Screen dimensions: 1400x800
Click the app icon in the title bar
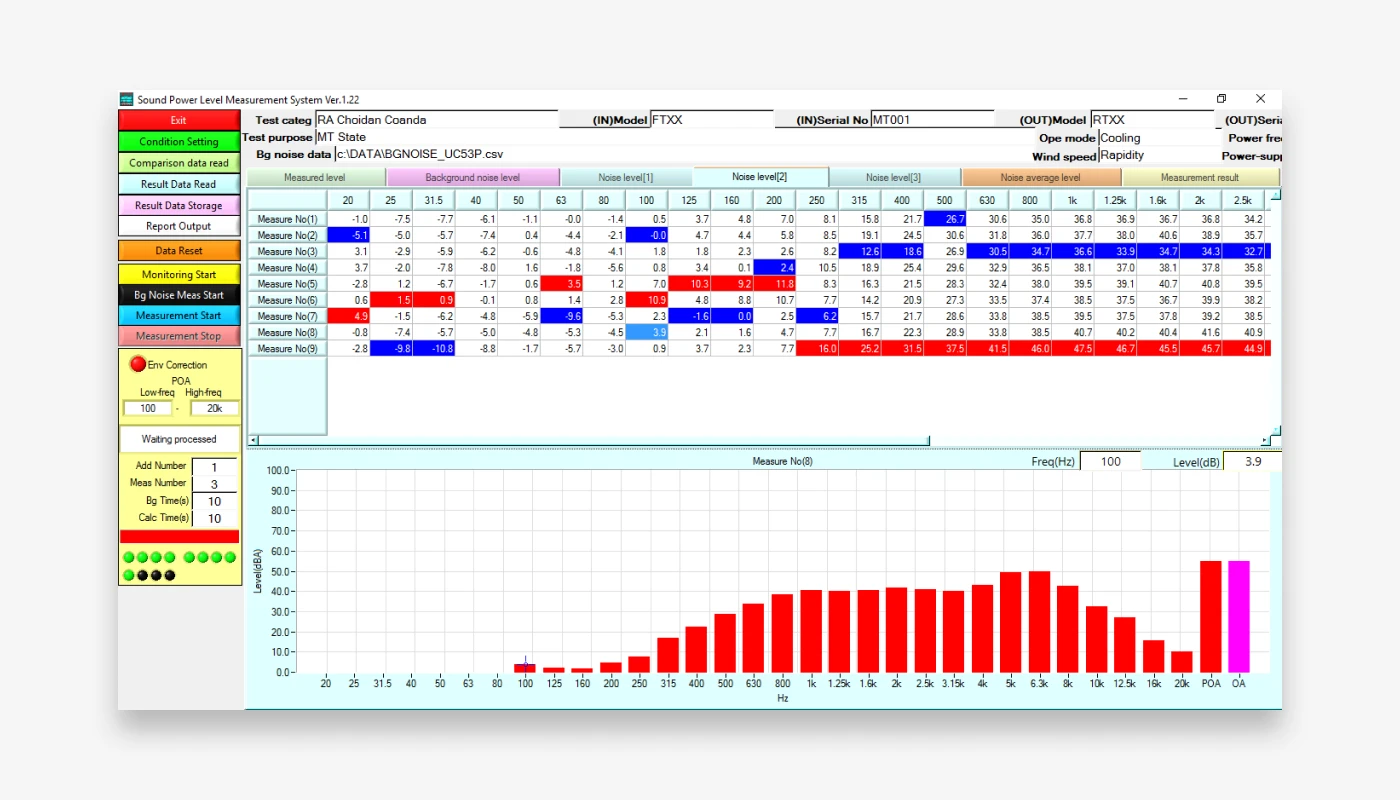[127, 100]
